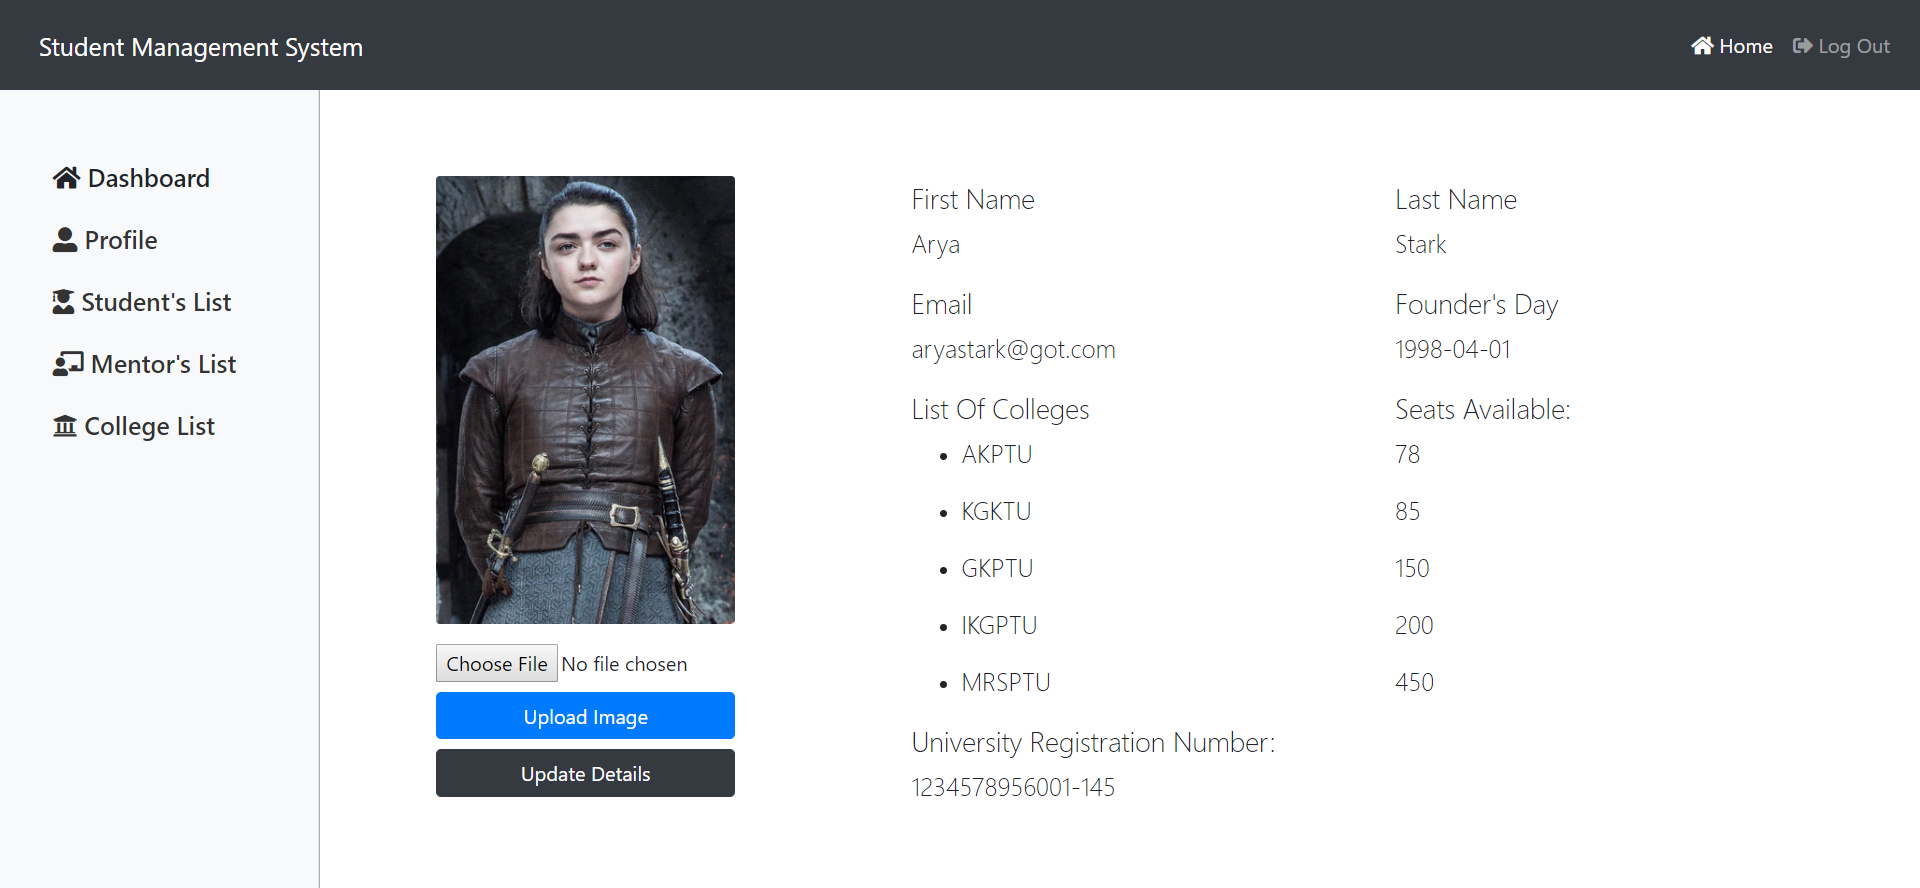Click the seats value 450
The image size is (1920, 888).
coord(1415,683)
